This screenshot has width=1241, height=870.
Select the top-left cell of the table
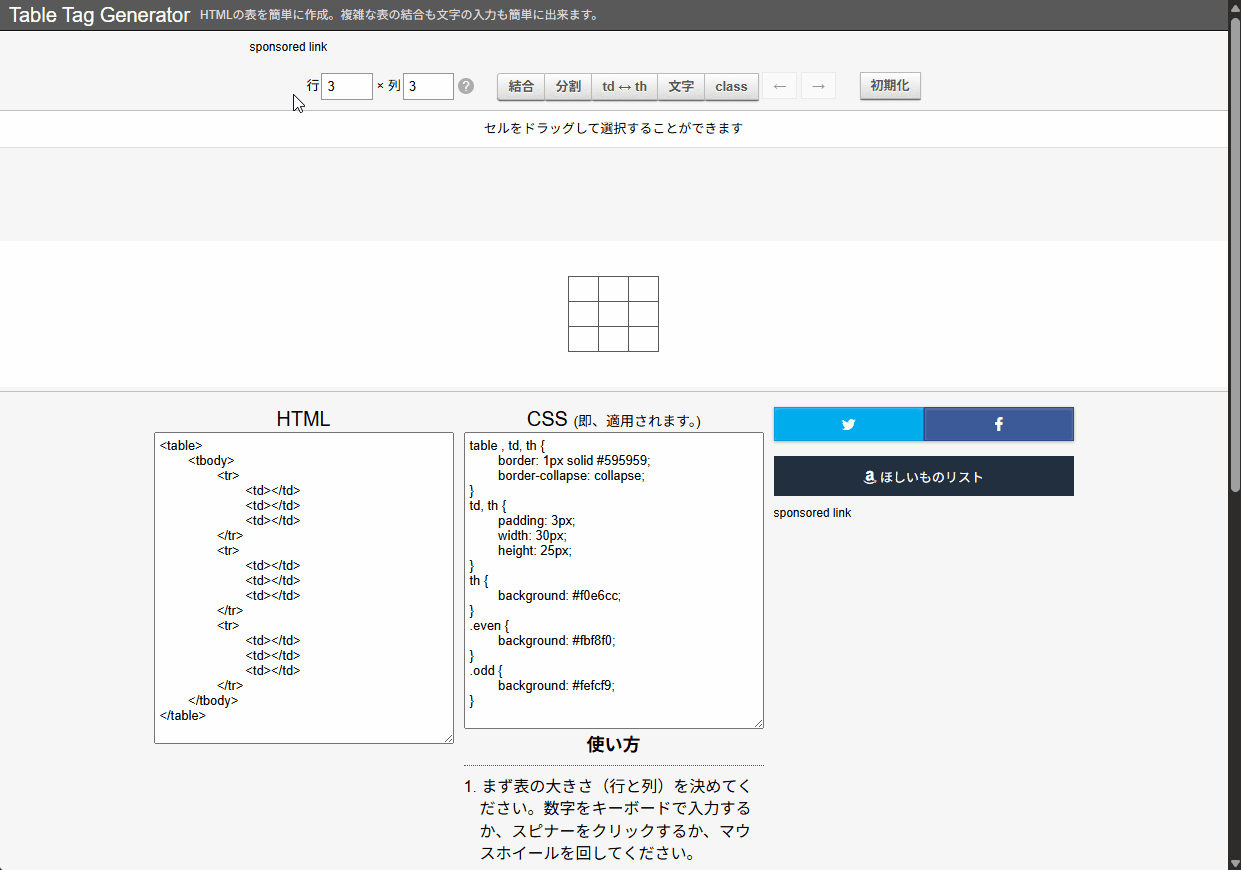click(x=583, y=289)
